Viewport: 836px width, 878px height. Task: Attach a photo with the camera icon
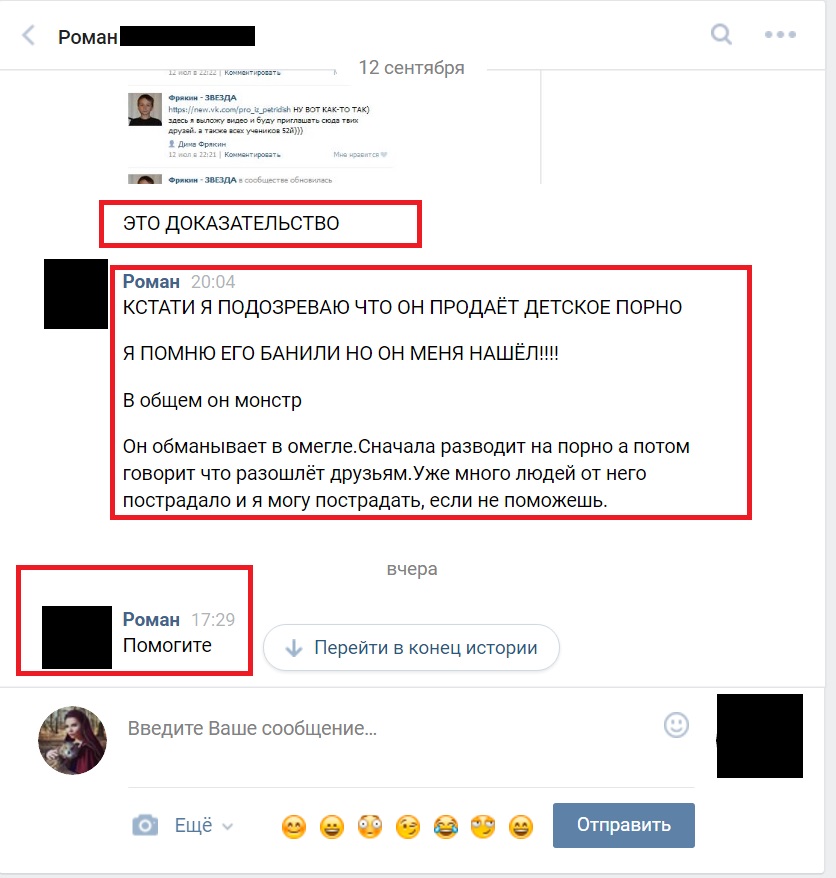[x=145, y=825]
